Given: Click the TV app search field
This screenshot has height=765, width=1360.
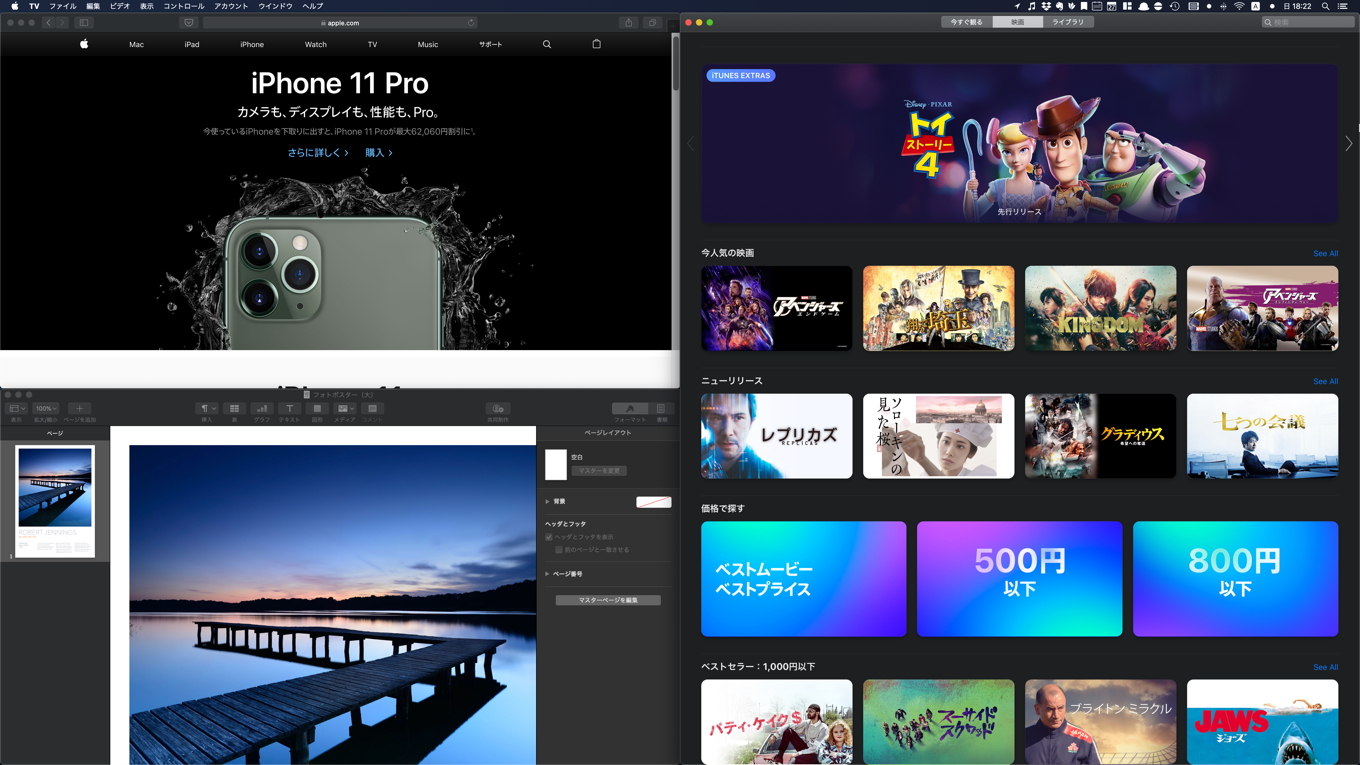Looking at the screenshot, I should pyautogui.click(x=1308, y=22).
